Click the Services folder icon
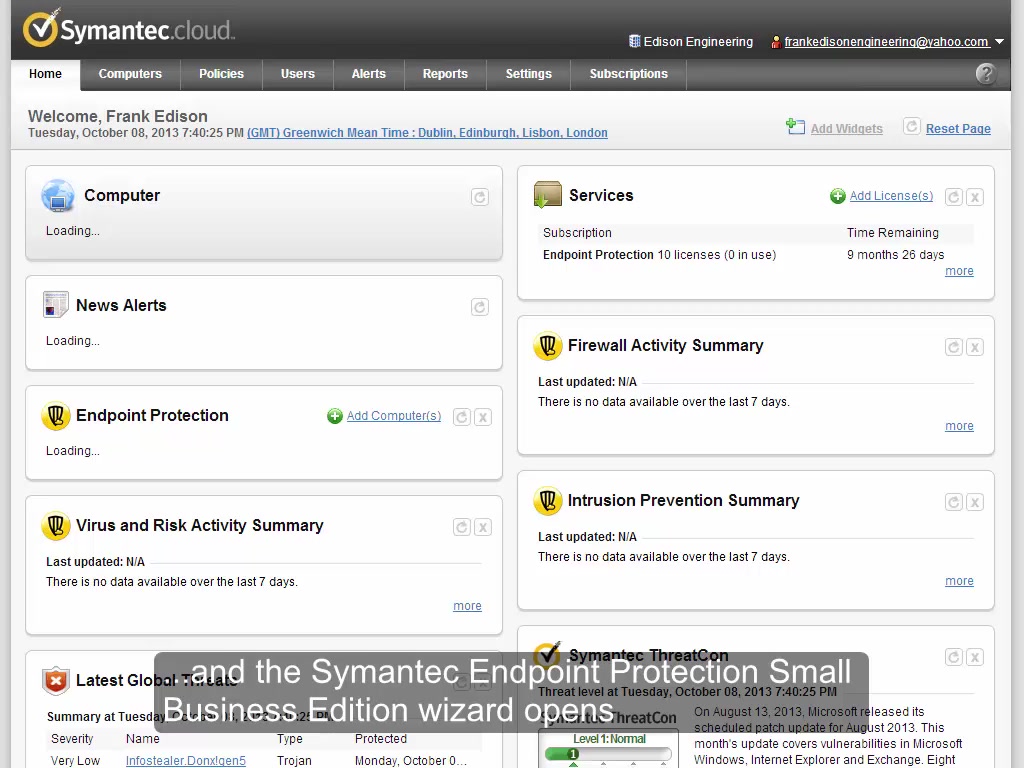The image size is (1024, 768). coord(547,195)
